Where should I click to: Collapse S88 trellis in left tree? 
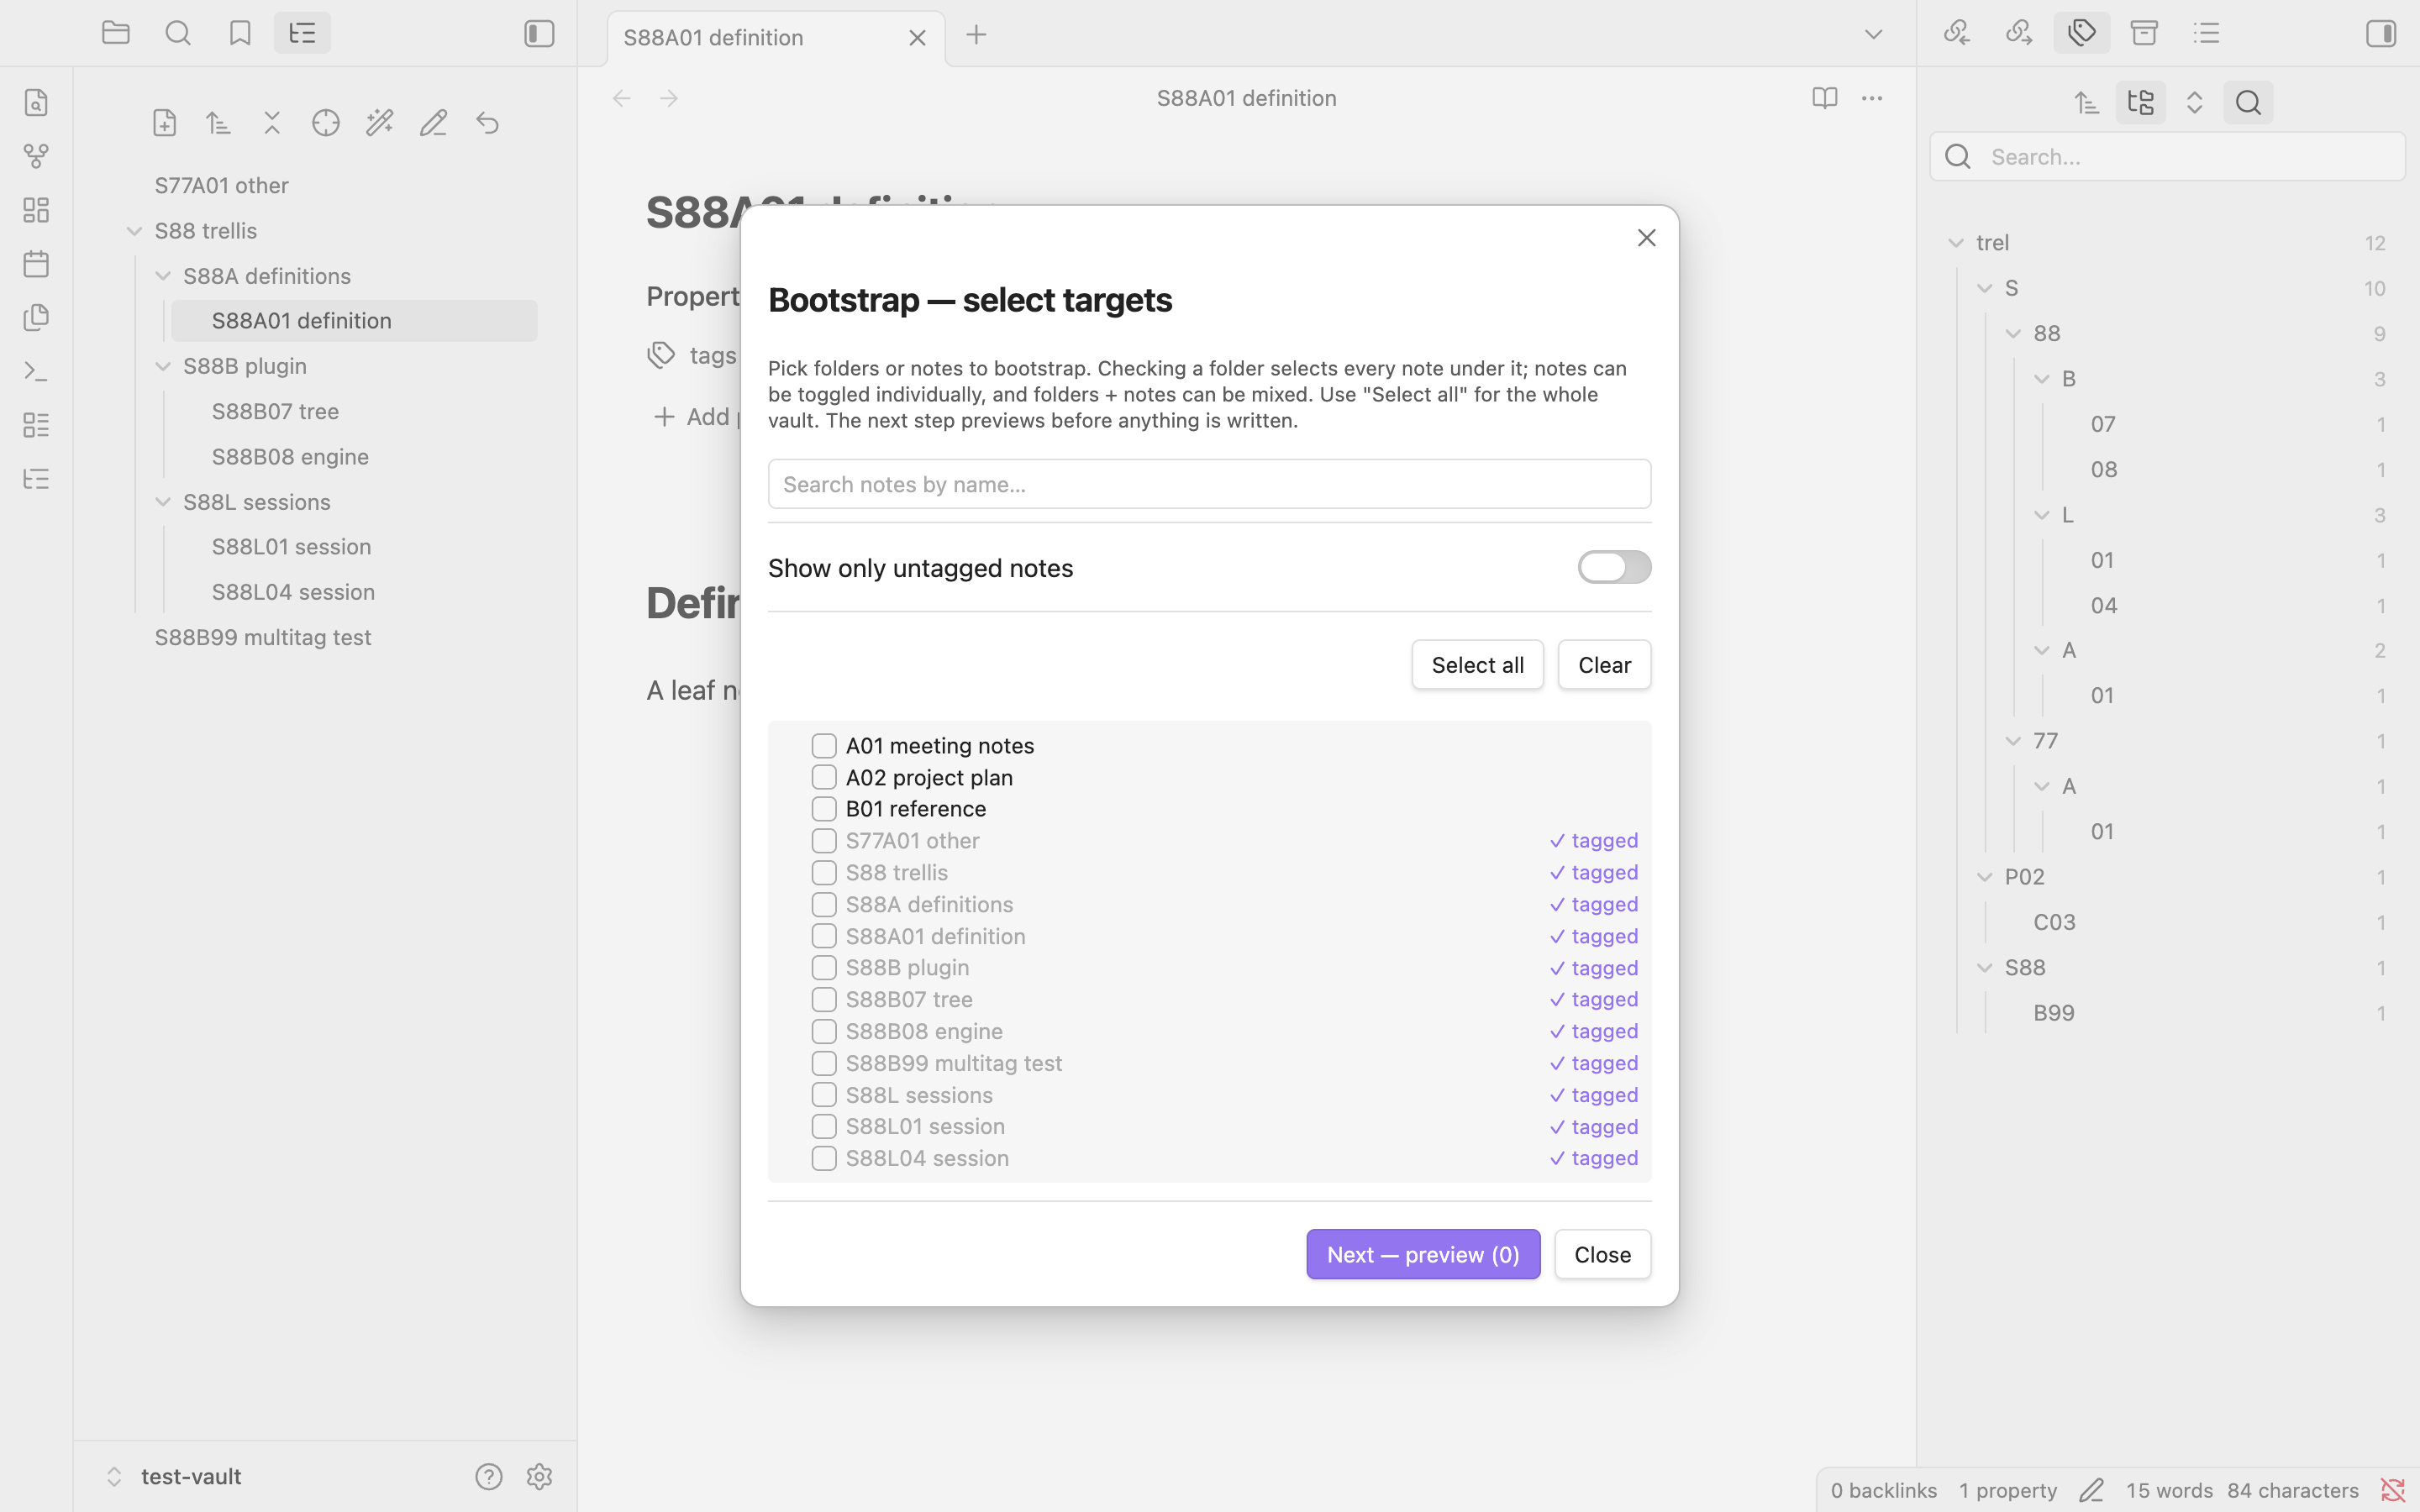134,231
